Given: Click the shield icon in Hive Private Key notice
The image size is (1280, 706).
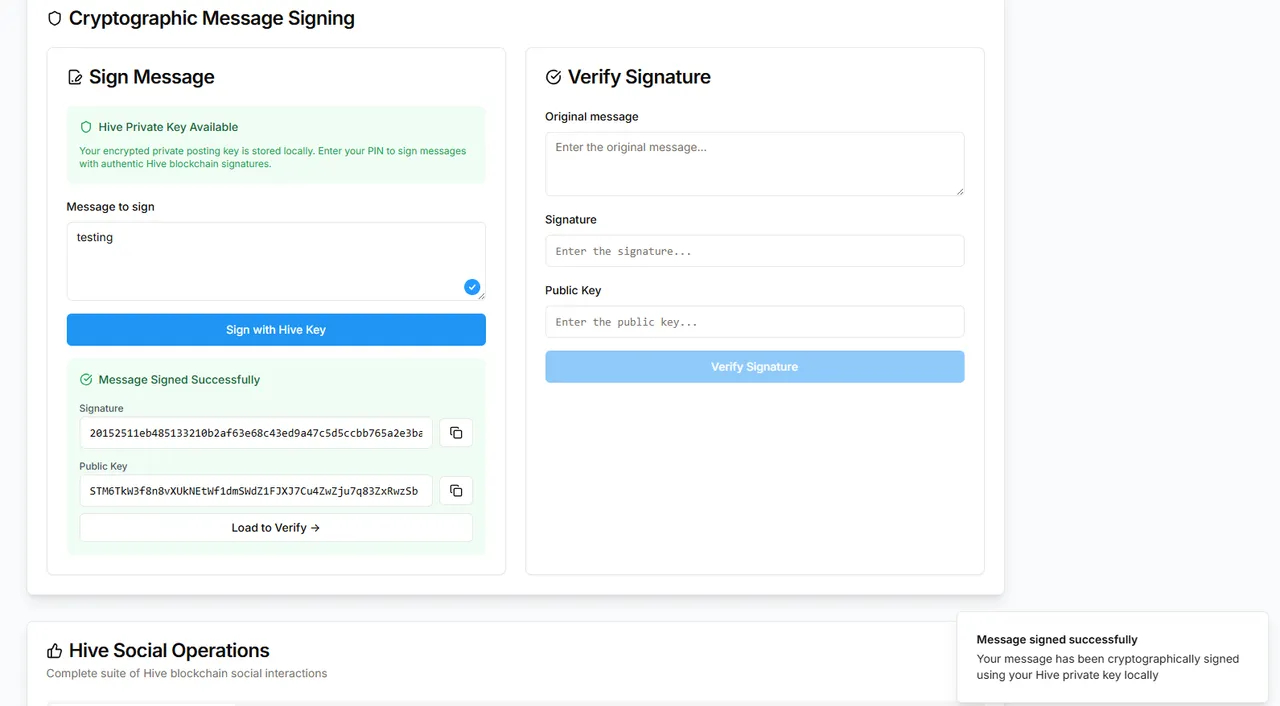Looking at the screenshot, I should click(x=86, y=127).
